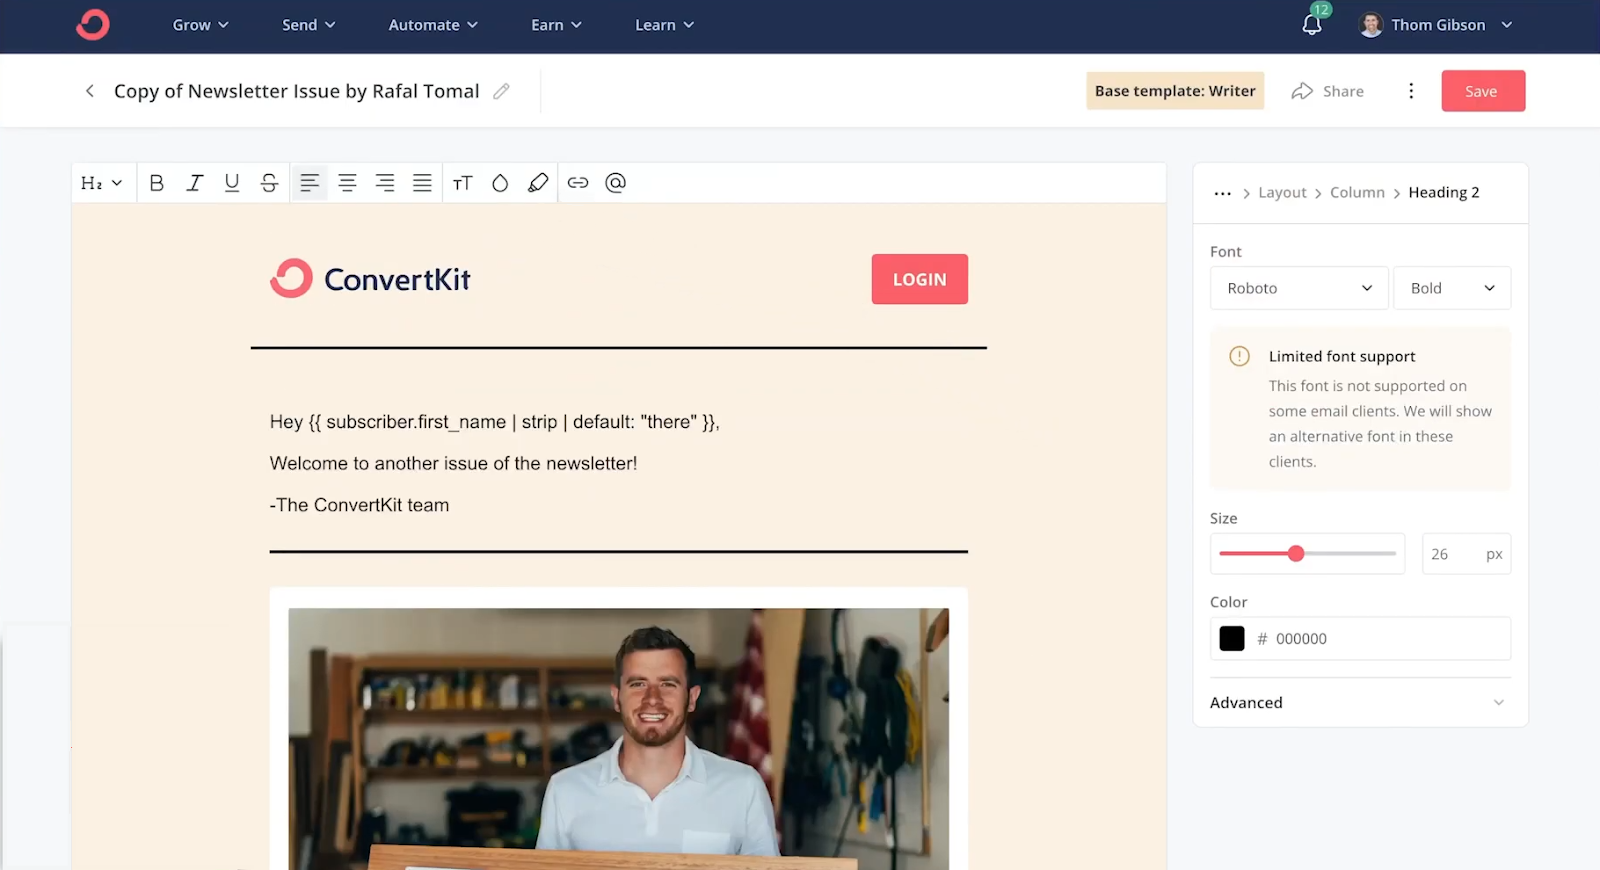Click the font size slider handle
Image resolution: width=1600 pixels, height=870 pixels.
[x=1296, y=554]
